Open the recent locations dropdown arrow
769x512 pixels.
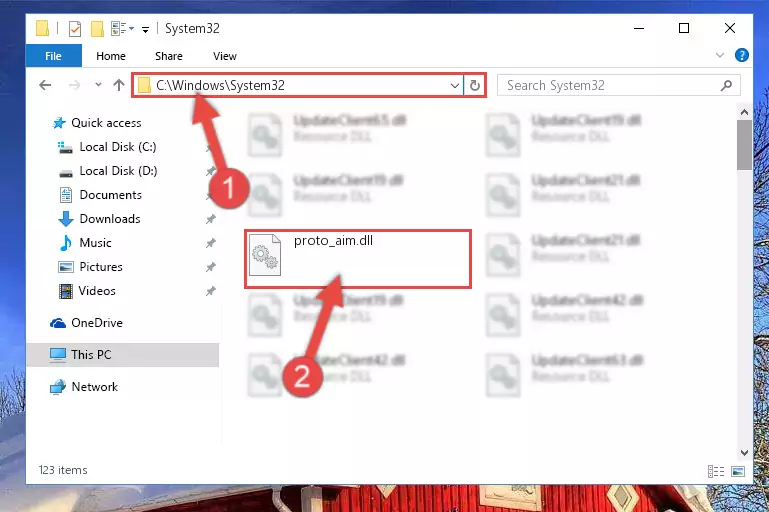[98, 85]
